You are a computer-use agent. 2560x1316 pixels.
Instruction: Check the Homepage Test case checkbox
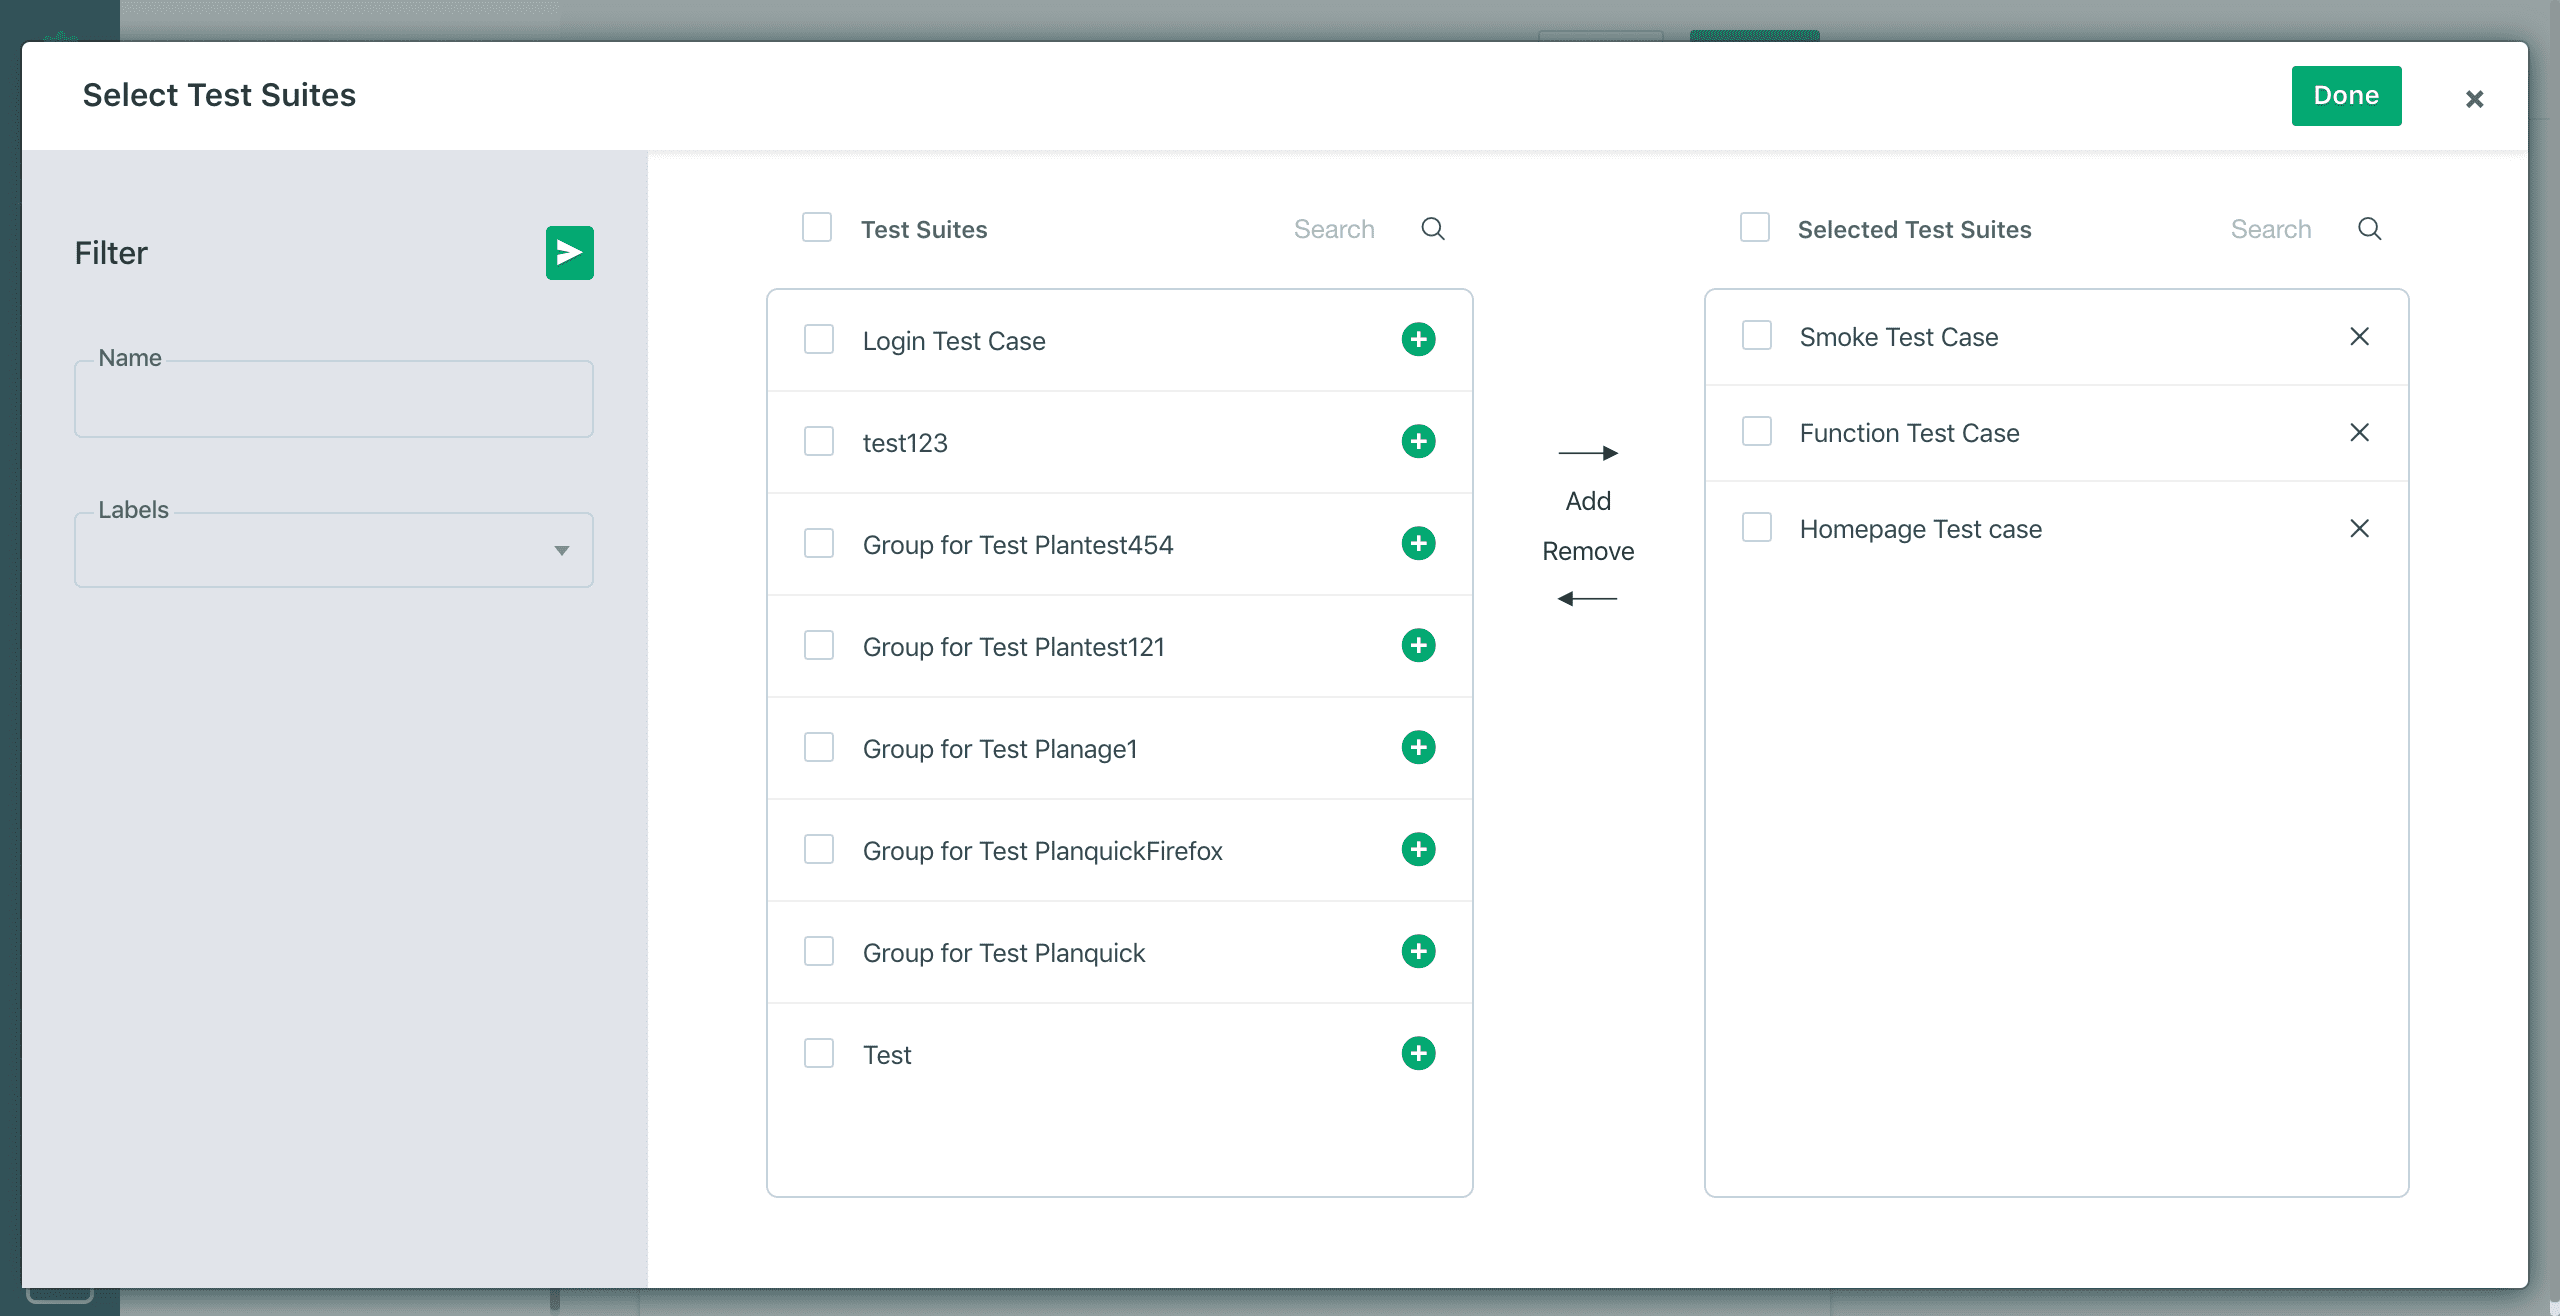coord(1755,527)
